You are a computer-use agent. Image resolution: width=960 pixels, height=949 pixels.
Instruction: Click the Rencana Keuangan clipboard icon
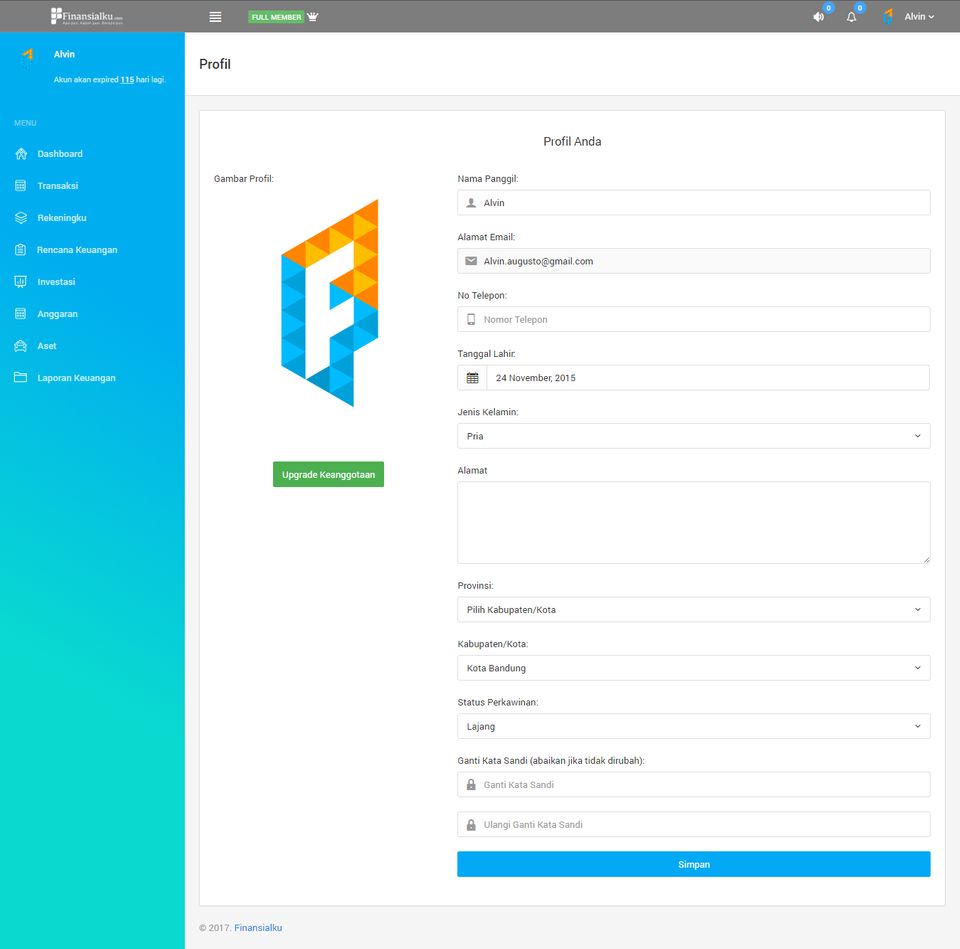[x=20, y=250]
